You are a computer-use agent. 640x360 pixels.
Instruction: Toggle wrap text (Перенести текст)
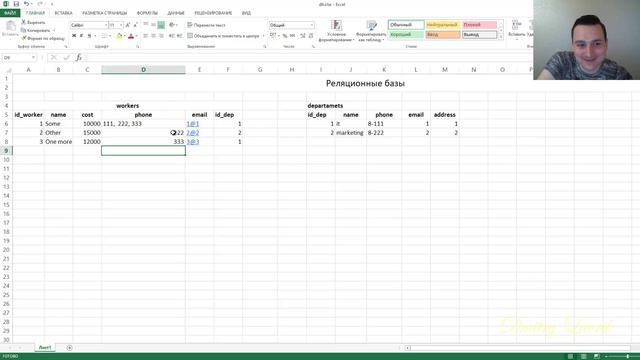[x=206, y=25]
